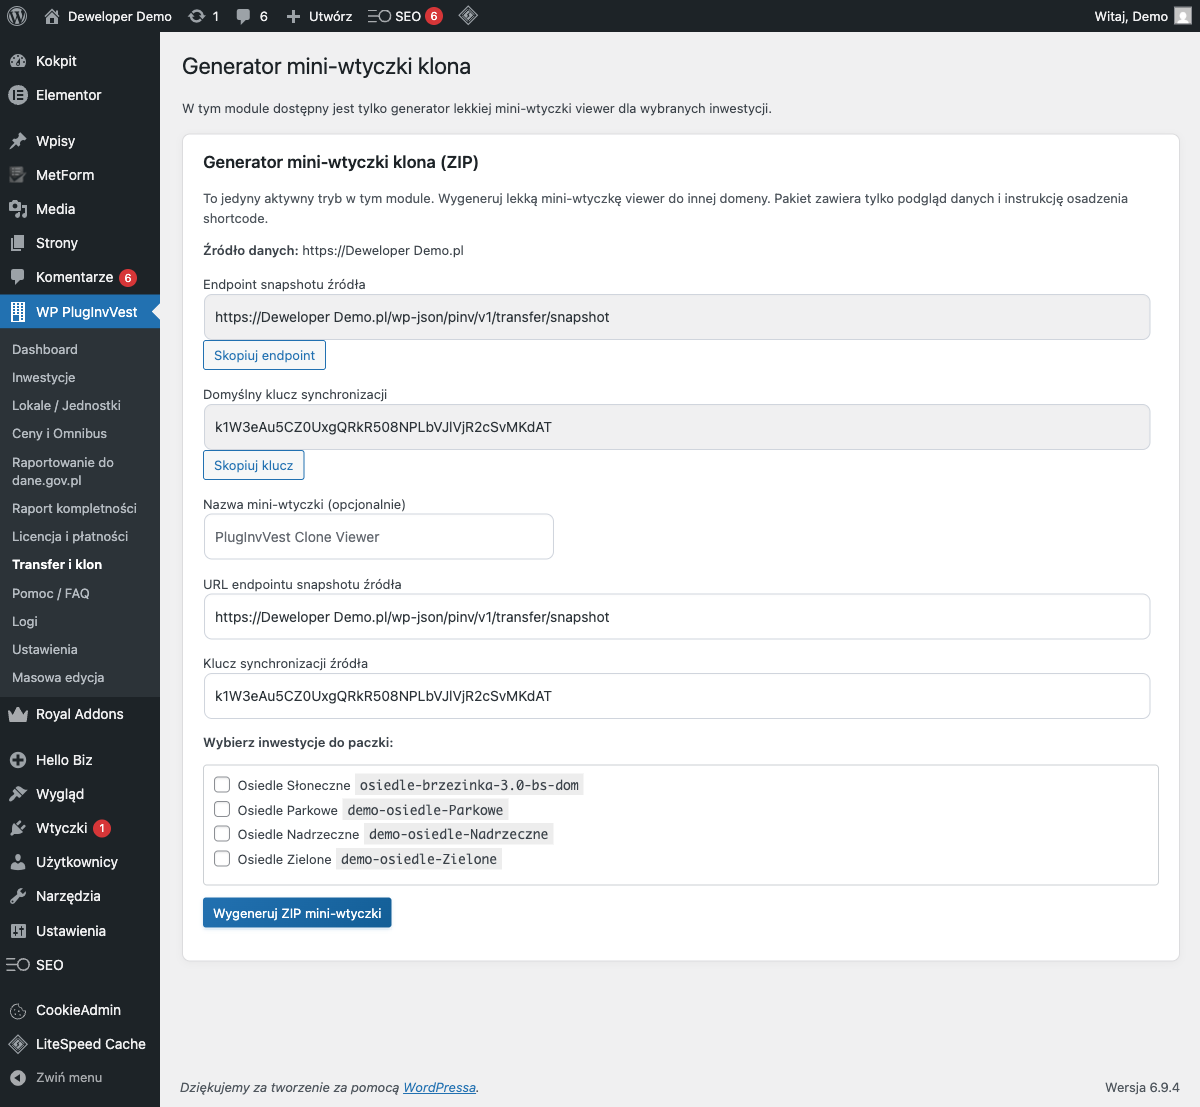Click the WordPress logo in the toolbar
This screenshot has width=1200, height=1107.
(x=16, y=16)
